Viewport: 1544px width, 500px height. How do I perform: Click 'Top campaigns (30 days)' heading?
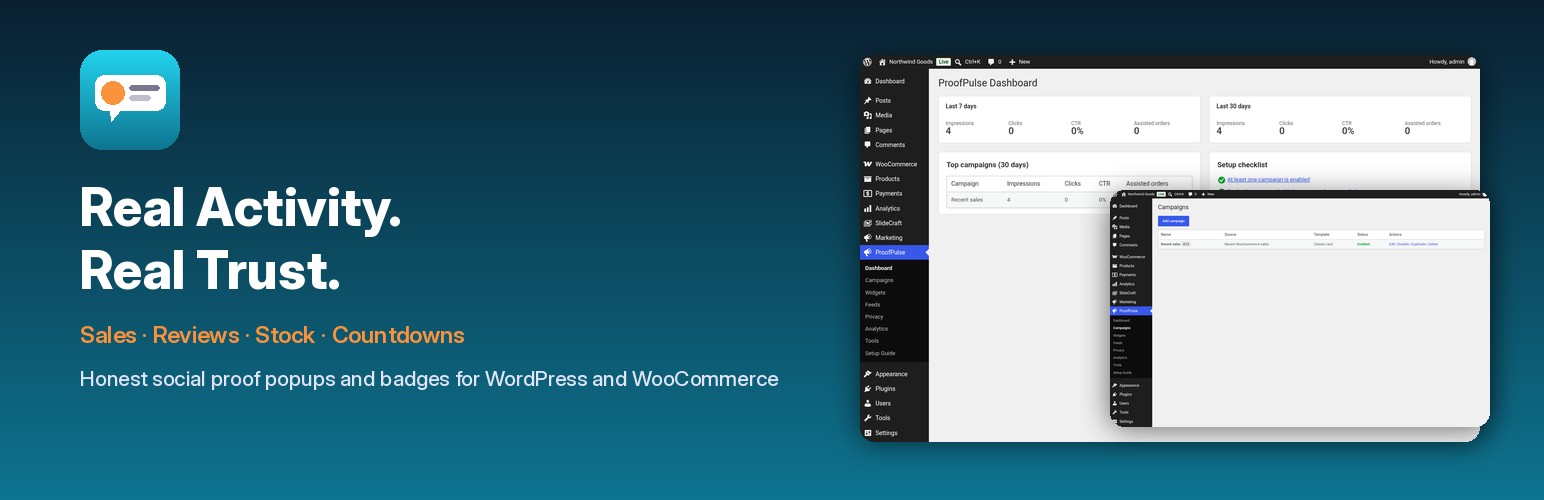click(987, 164)
